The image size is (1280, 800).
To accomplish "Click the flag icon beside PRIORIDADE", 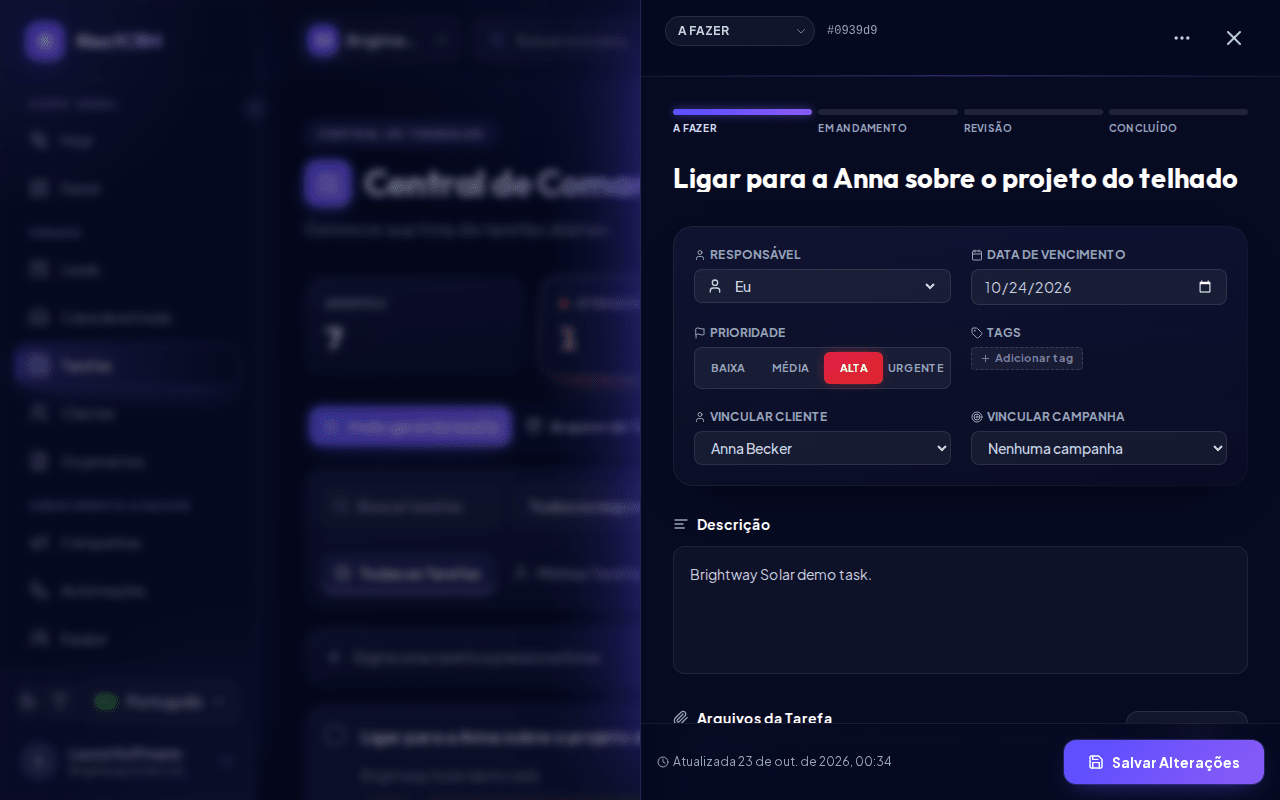I will (700, 333).
